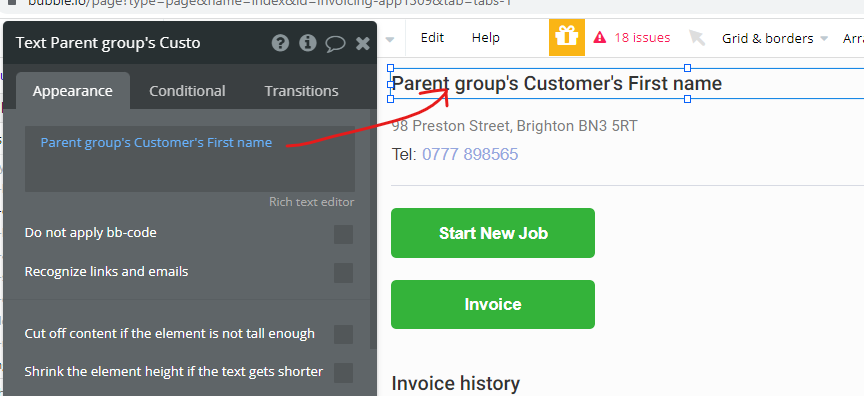864x396 pixels.
Task: Click the dynamic text expression input field
Action: (x=190, y=159)
